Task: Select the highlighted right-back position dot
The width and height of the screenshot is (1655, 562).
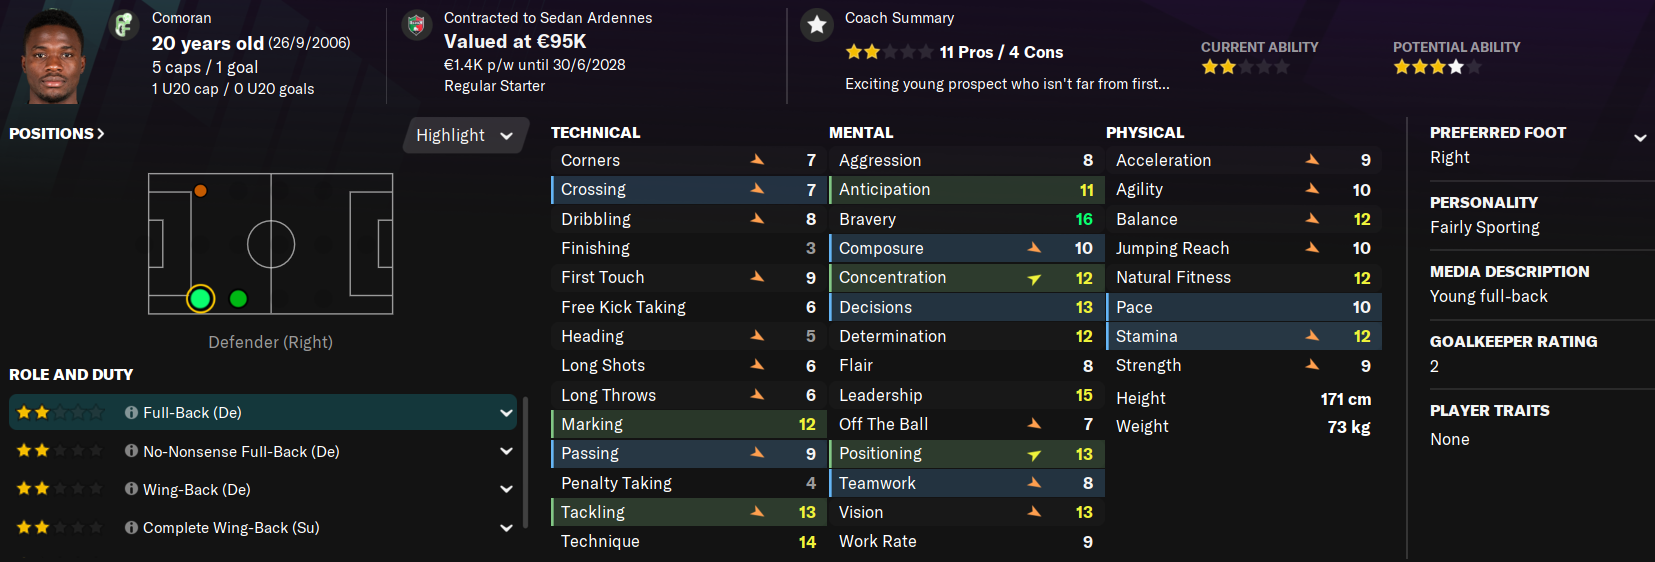Action: pyautogui.click(x=200, y=298)
